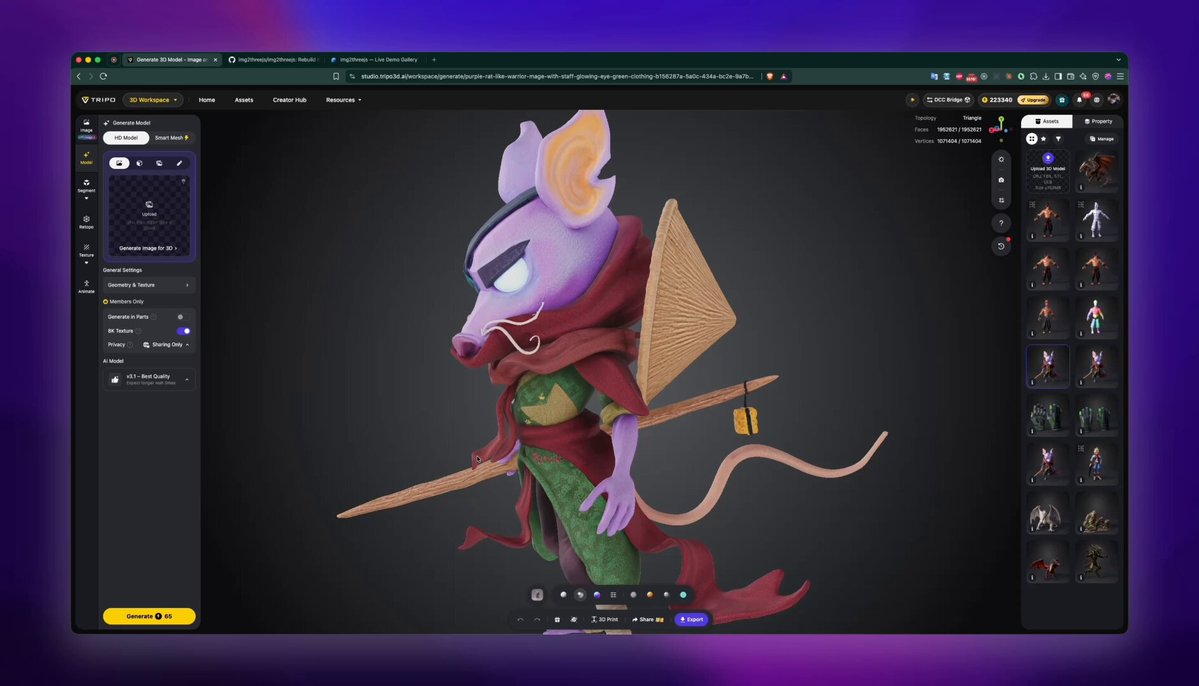The height and width of the screenshot is (686, 1199).
Task: Switch to the Property tab
Action: [x=1098, y=121]
